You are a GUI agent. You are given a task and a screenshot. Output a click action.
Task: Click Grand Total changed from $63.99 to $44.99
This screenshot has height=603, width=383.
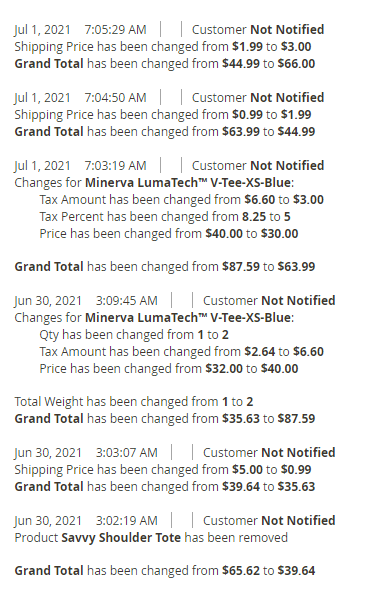pos(165,132)
